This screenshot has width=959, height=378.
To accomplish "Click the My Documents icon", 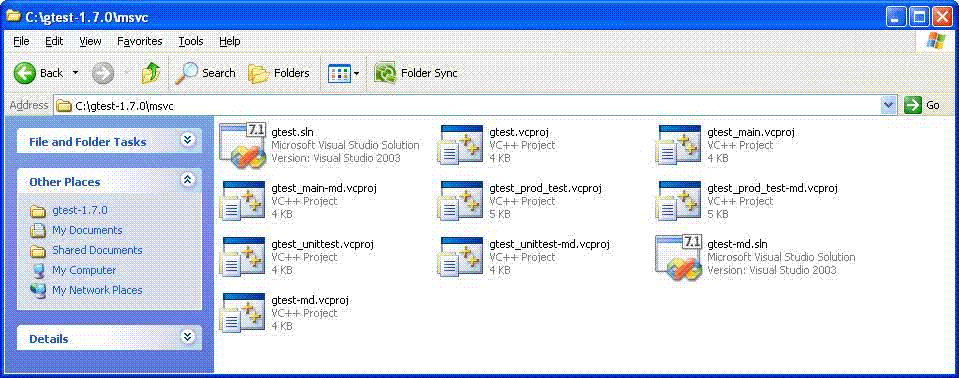I will coord(38,231).
